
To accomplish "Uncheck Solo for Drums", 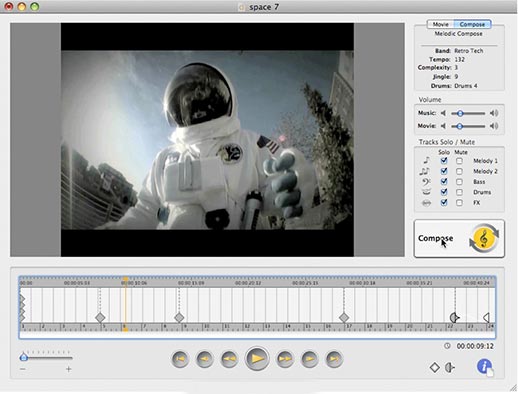I will tap(444, 192).
